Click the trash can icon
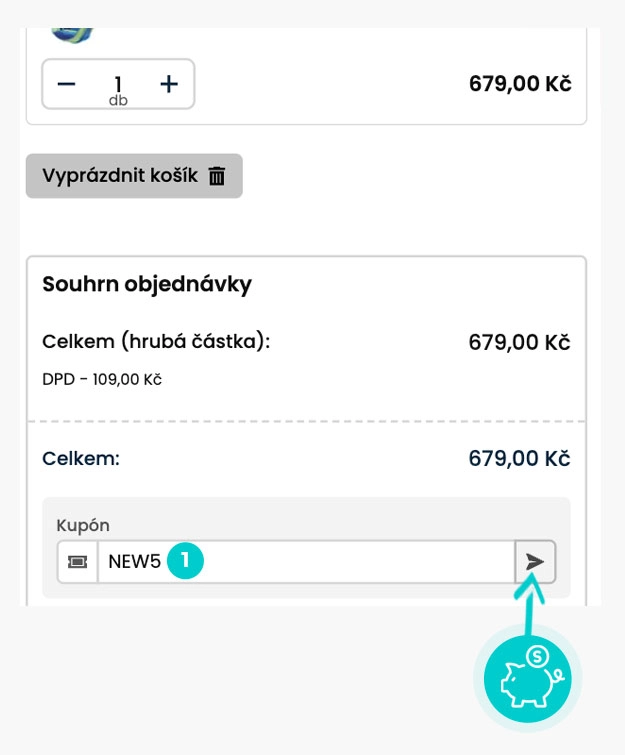The width and height of the screenshot is (625, 755). [217, 176]
